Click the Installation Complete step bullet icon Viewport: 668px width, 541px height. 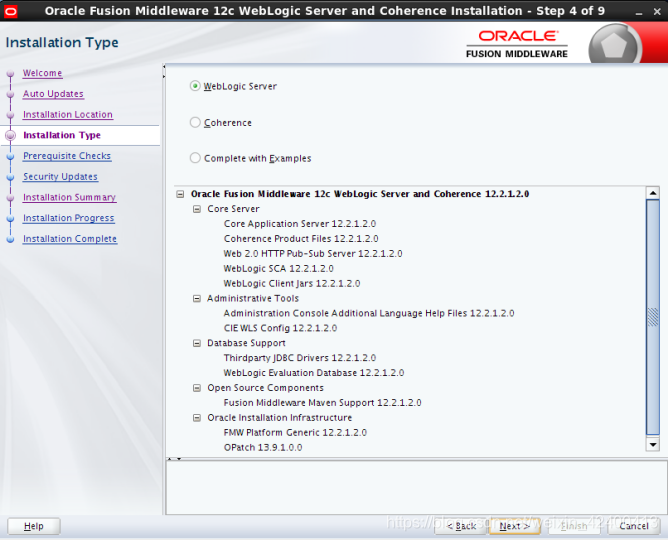pyautogui.click(x=10, y=239)
